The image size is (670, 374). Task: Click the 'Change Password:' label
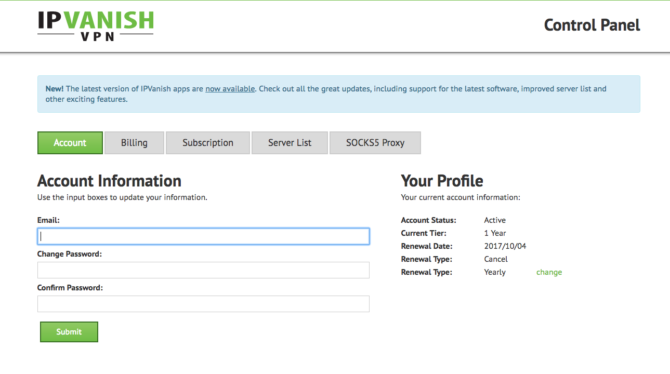point(70,254)
